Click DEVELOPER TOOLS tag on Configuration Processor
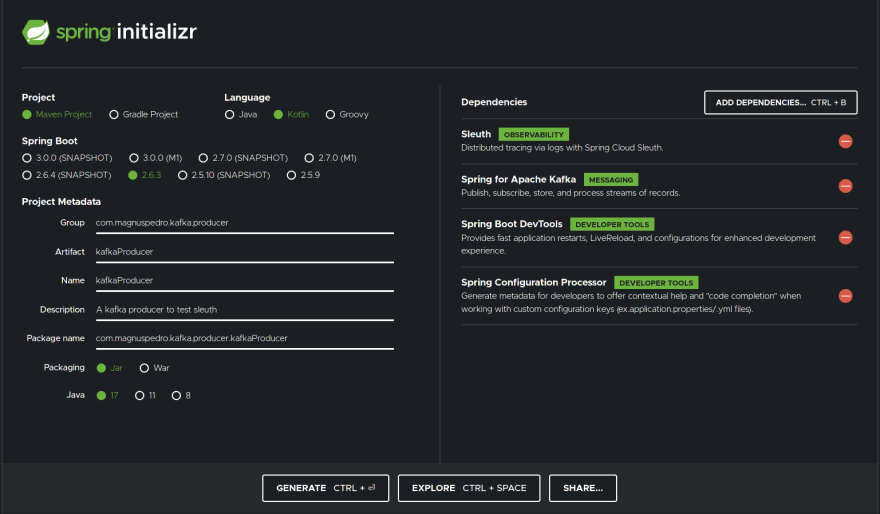Viewport: 880px width, 514px height. [656, 283]
